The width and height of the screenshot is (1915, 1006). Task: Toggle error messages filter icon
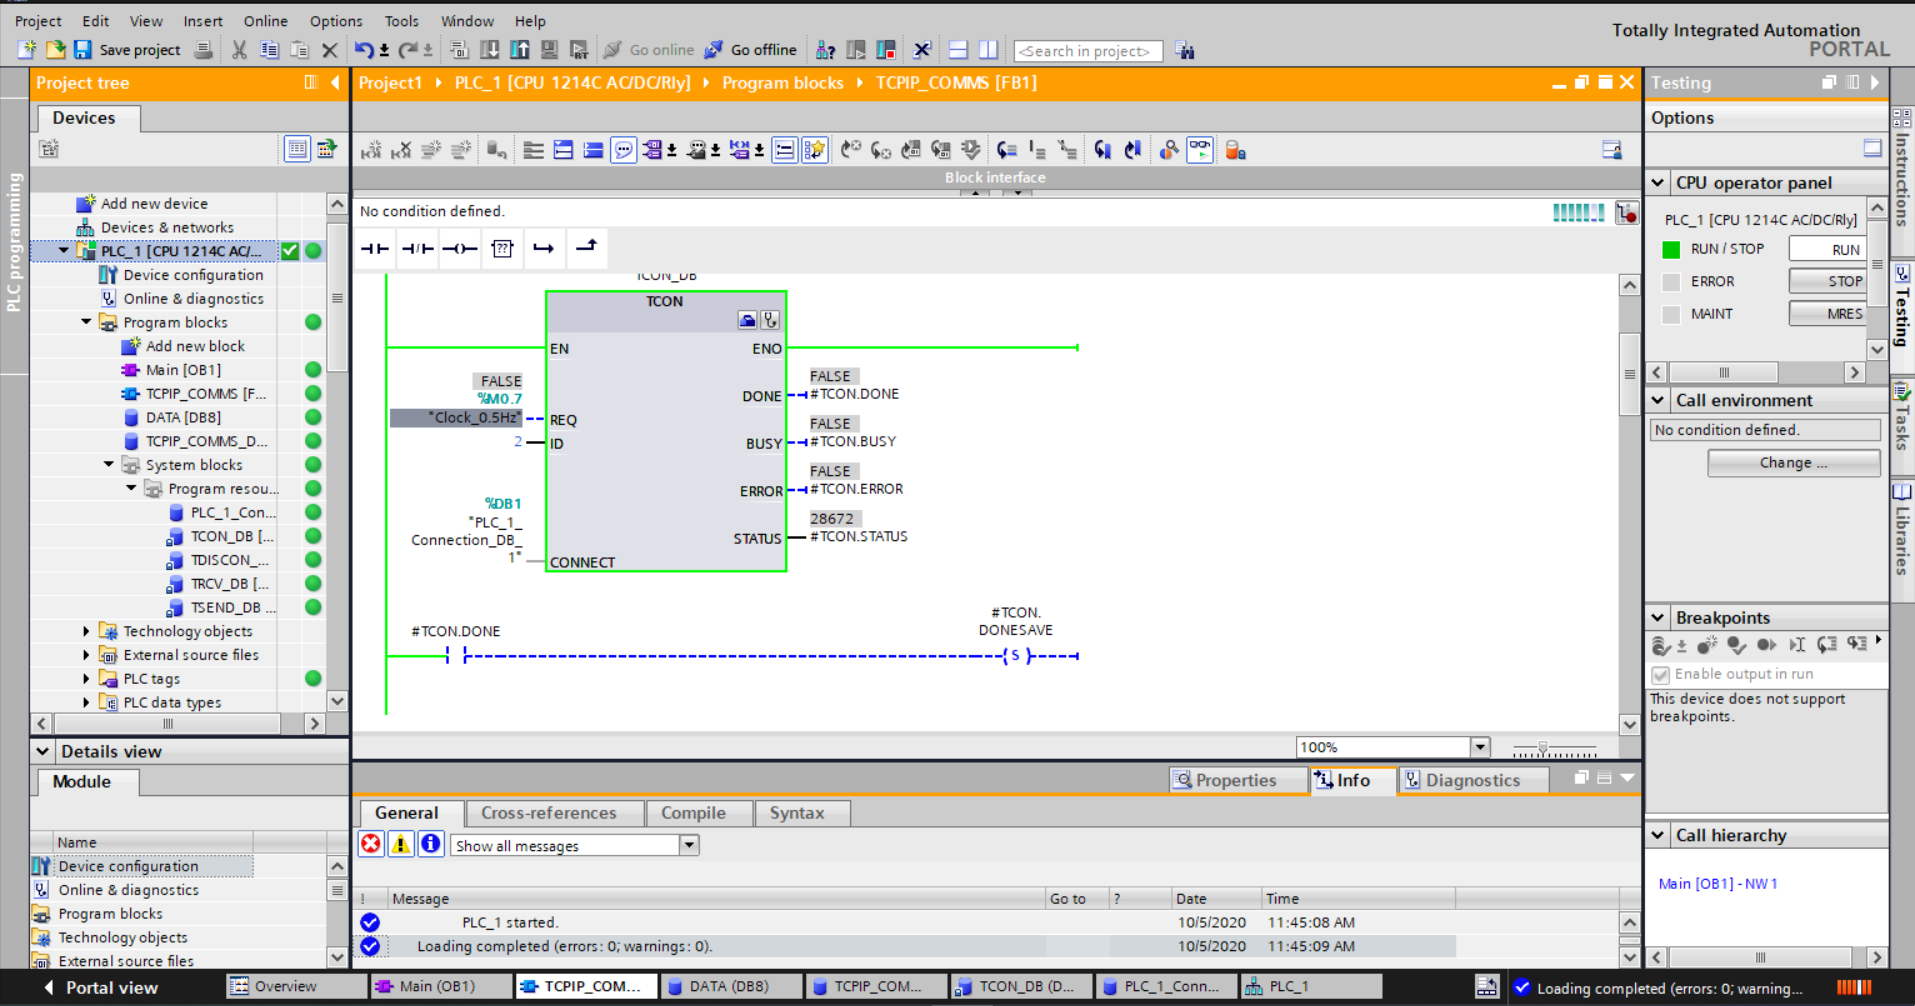tap(371, 844)
